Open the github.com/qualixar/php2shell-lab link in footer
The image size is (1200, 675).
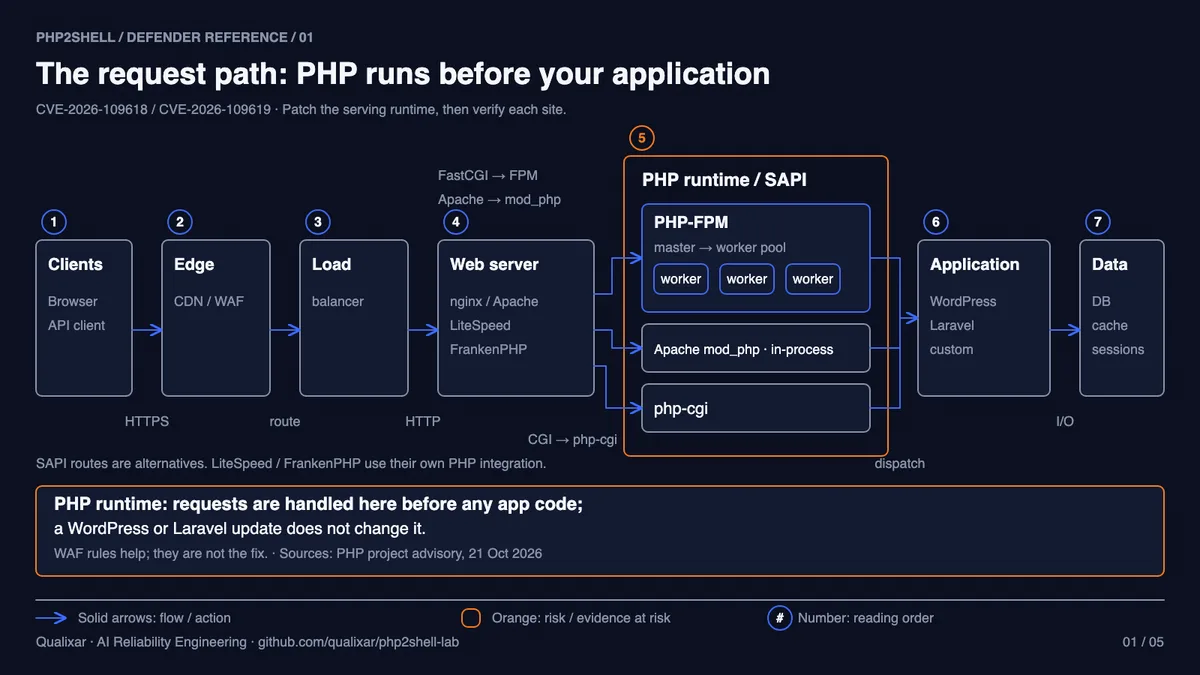[358, 642]
